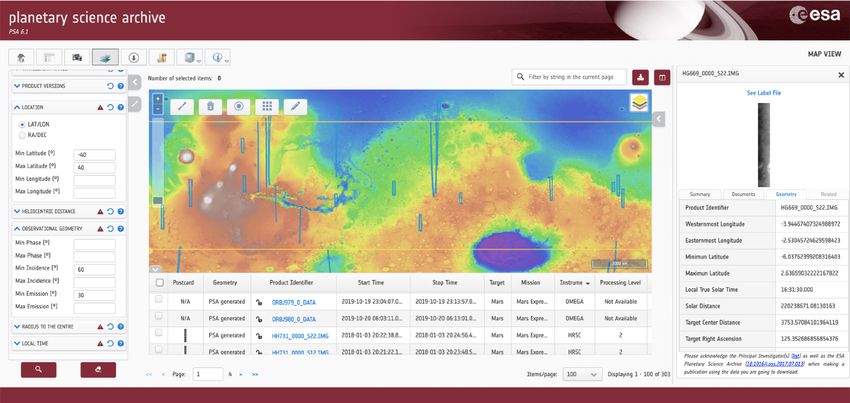Viewport: 850px width, 403px height.
Task: Select the RA/DEC radio button
Action: tap(22, 135)
